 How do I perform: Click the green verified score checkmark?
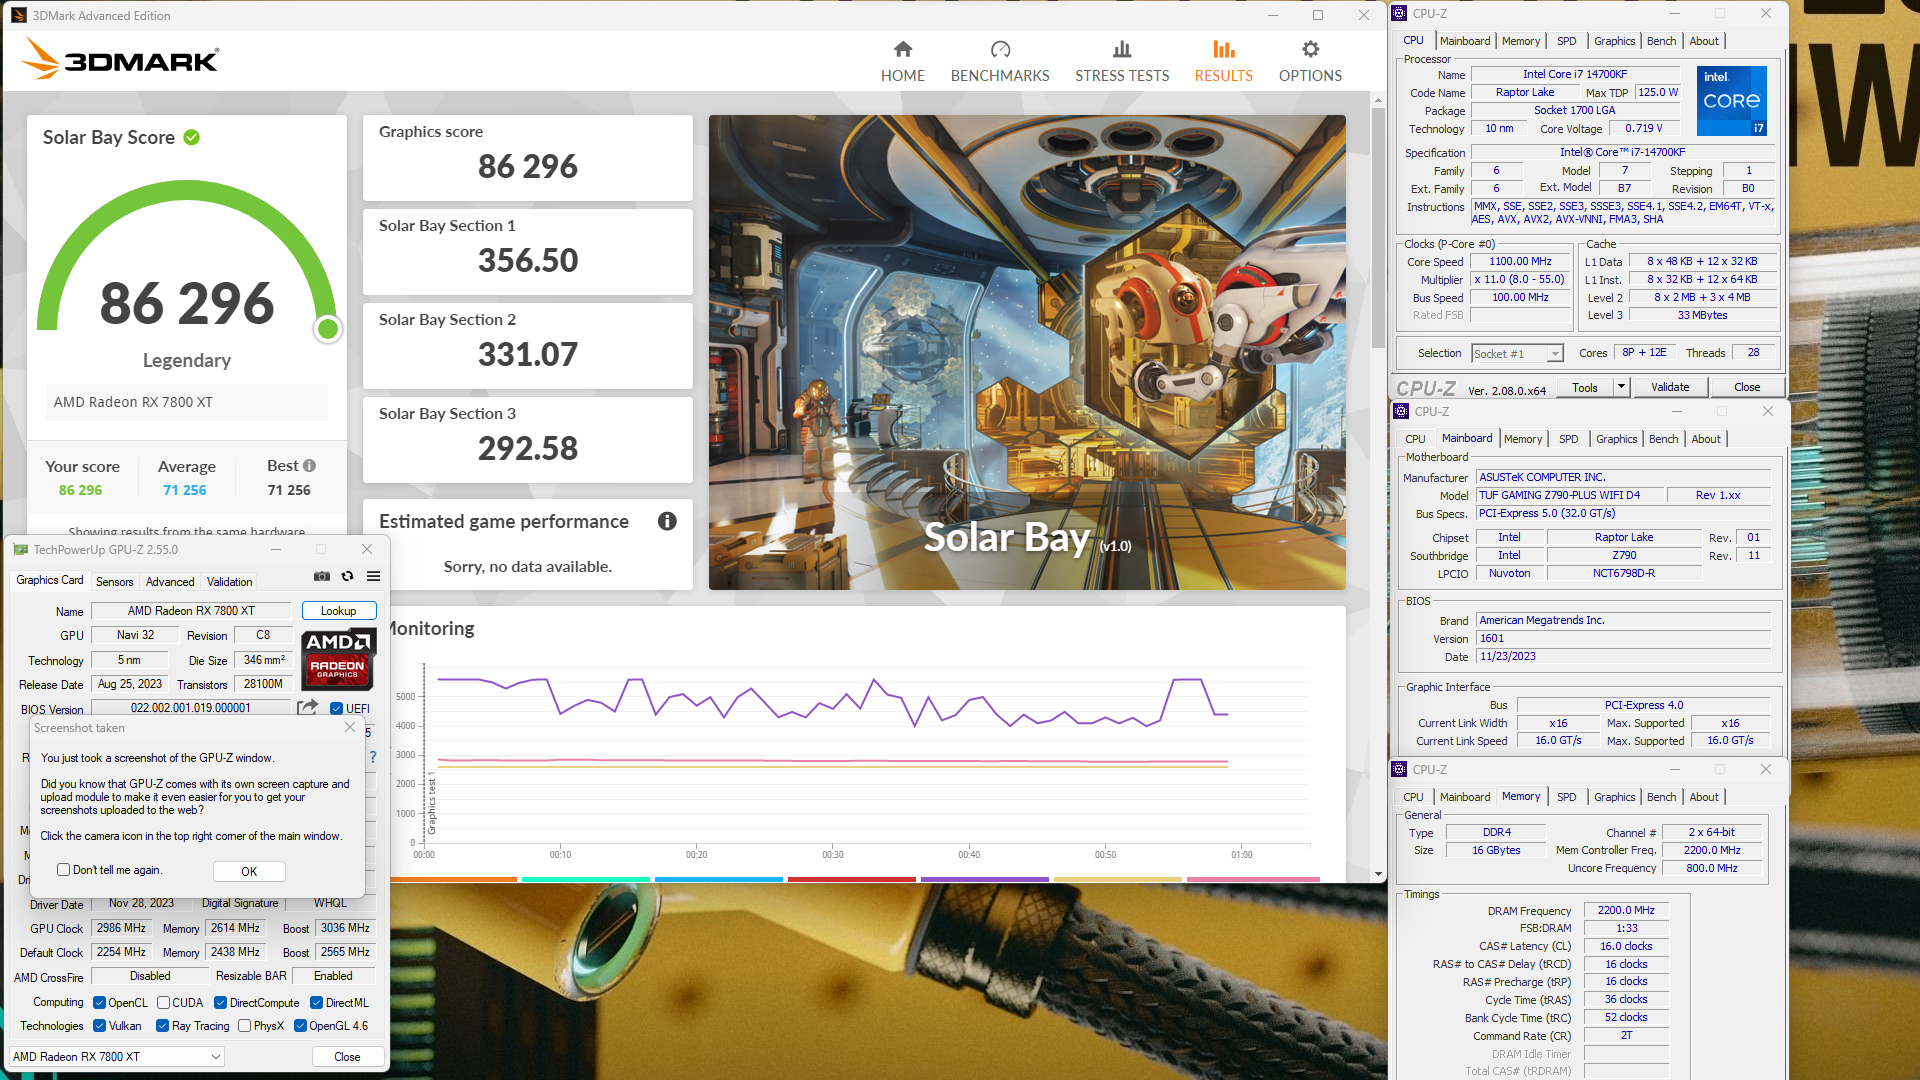[192, 137]
